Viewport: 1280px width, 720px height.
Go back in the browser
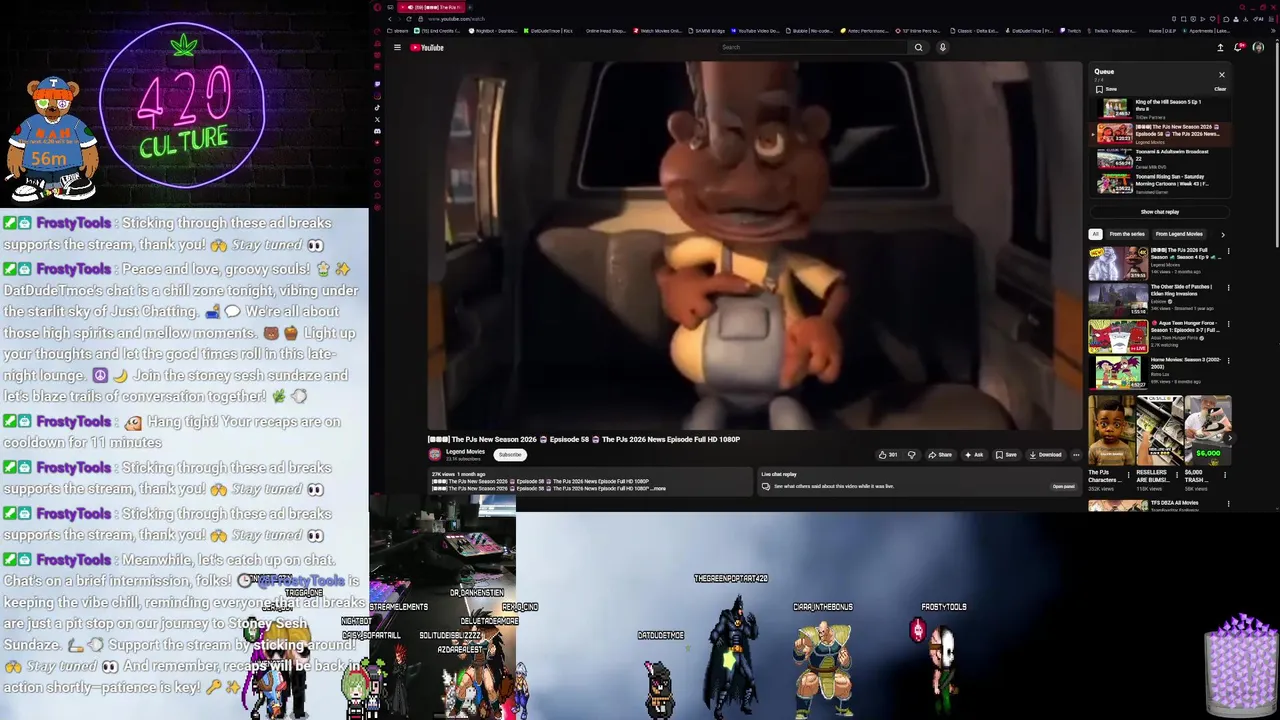390,19
